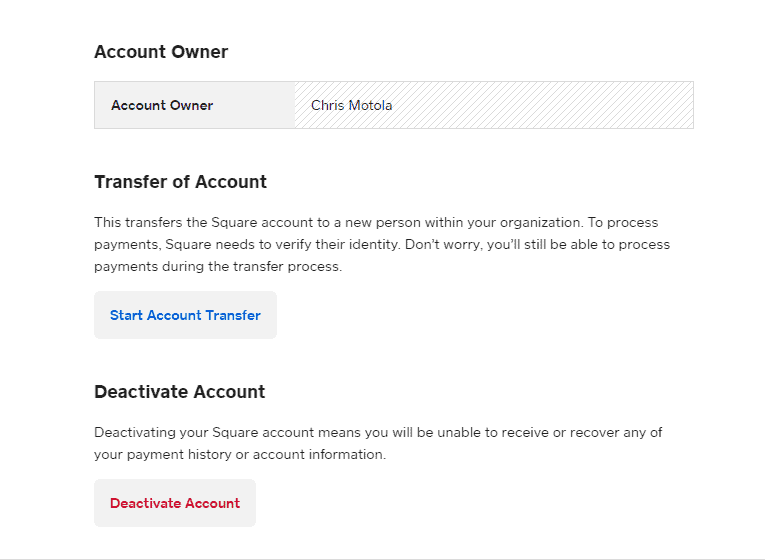765x560 pixels.
Task: Click the name Chris Motola
Action: (x=351, y=105)
